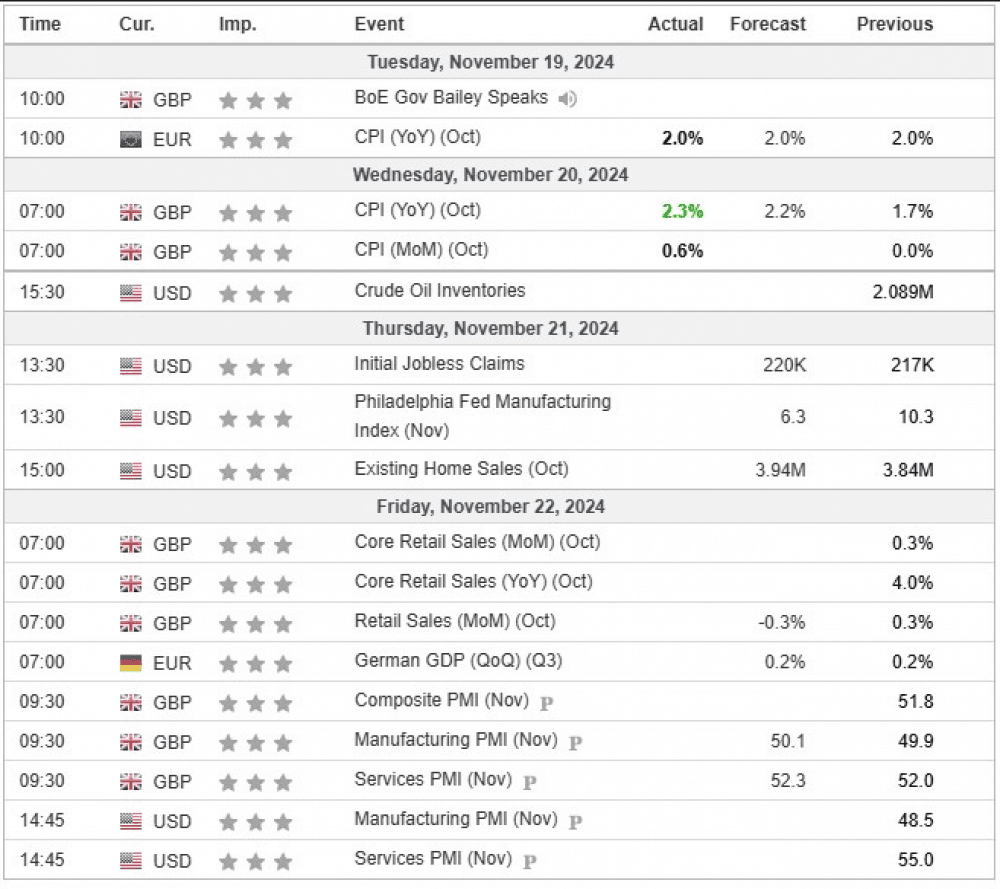The image size is (1000, 889).
Task: Click the EU flag in the 10:00 CPI (YoY) row
Action: point(131,139)
